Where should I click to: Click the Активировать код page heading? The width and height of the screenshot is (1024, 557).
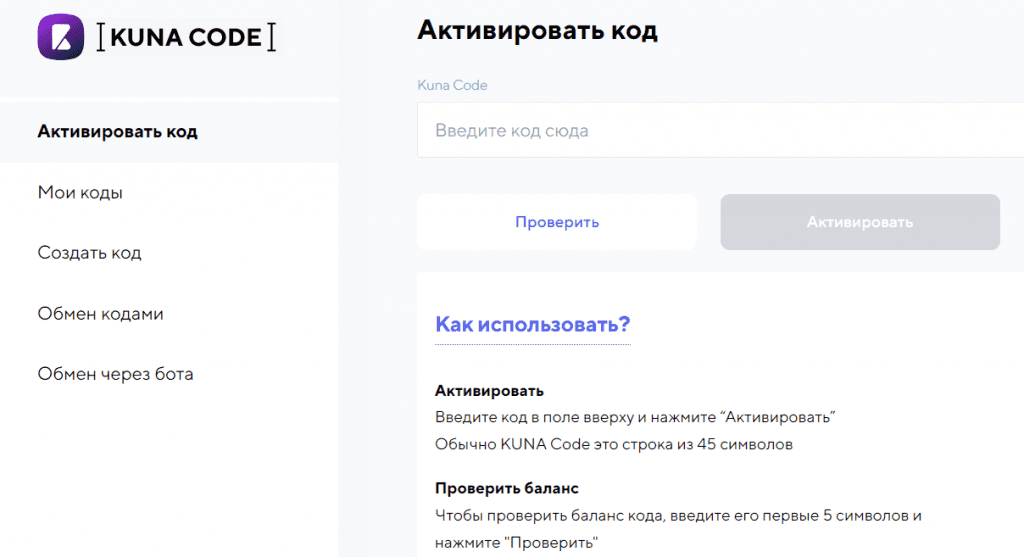point(537,30)
